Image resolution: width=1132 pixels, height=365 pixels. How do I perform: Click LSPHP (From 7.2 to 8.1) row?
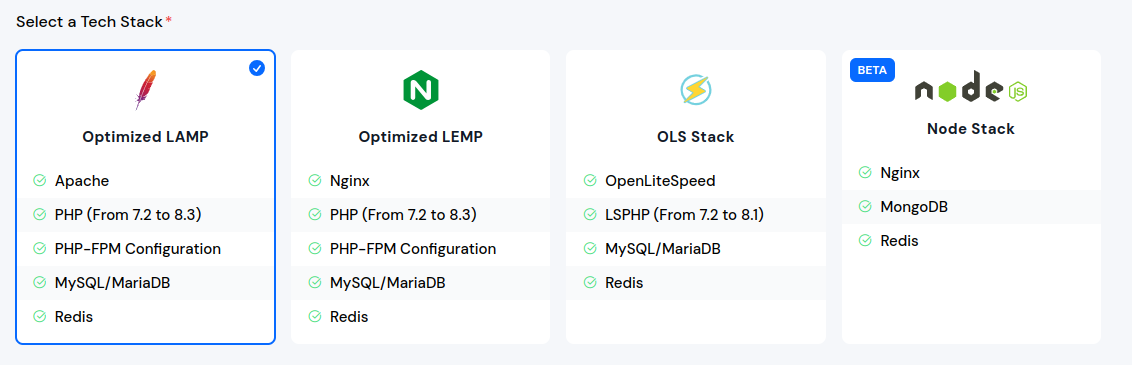pos(696,215)
